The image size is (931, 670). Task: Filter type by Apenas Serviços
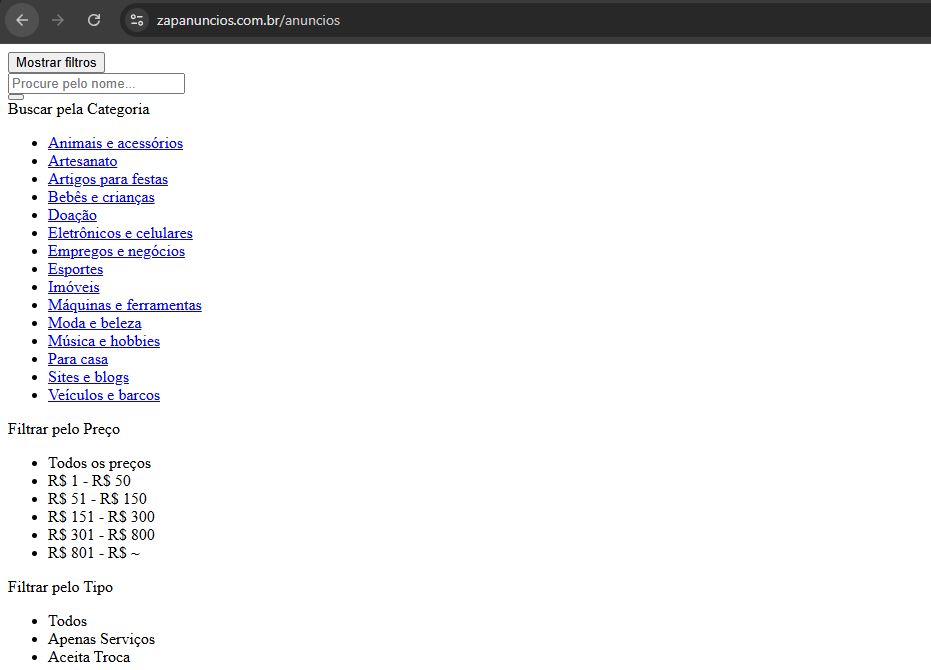point(101,639)
